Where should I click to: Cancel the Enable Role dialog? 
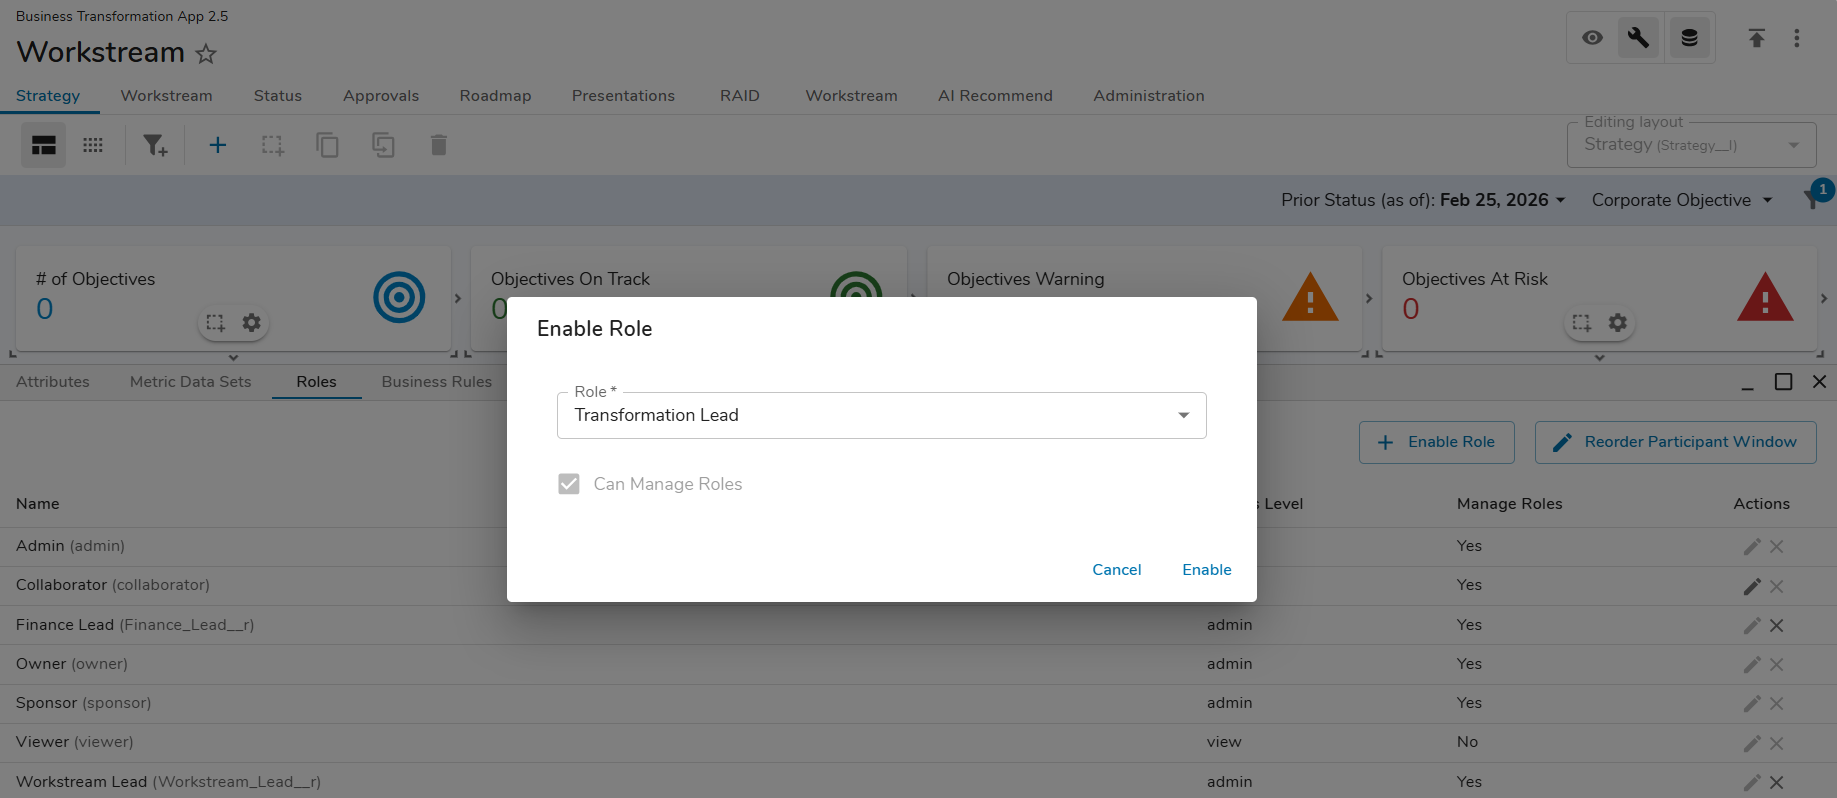(x=1116, y=570)
